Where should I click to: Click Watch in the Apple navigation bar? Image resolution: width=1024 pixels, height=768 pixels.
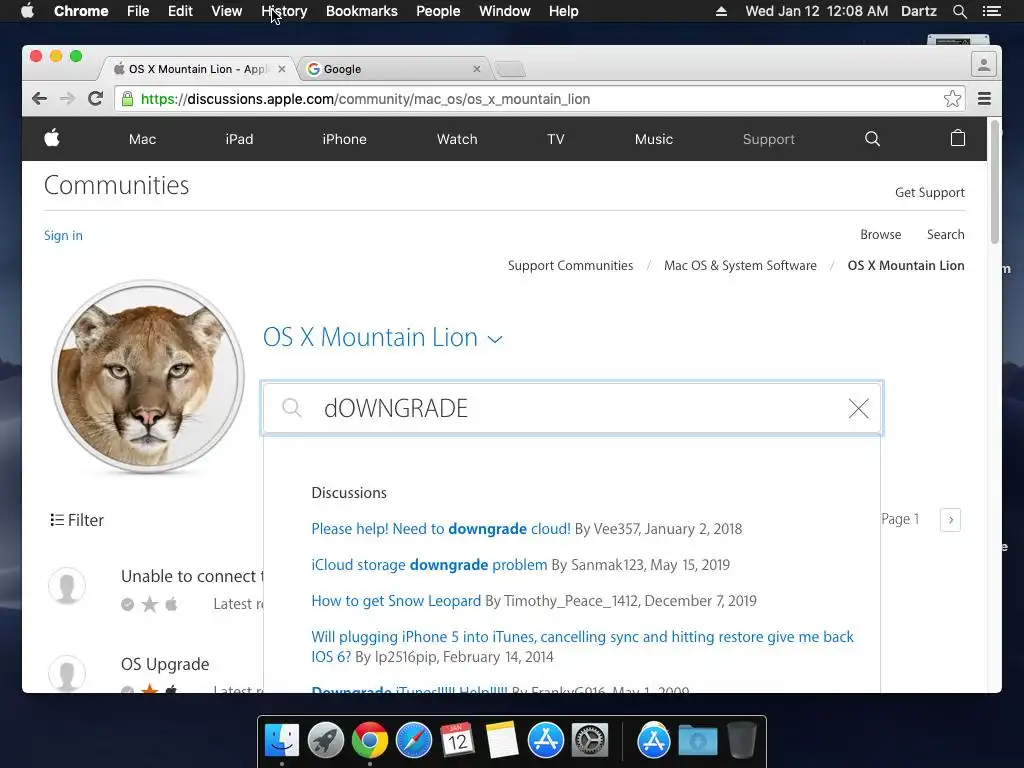coord(457,139)
